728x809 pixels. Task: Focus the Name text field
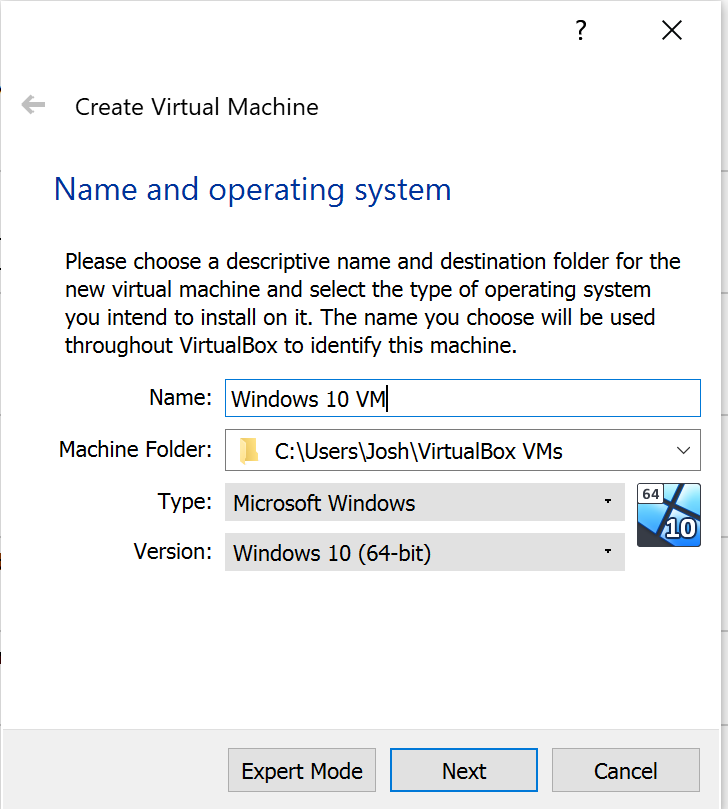click(x=463, y=398)
